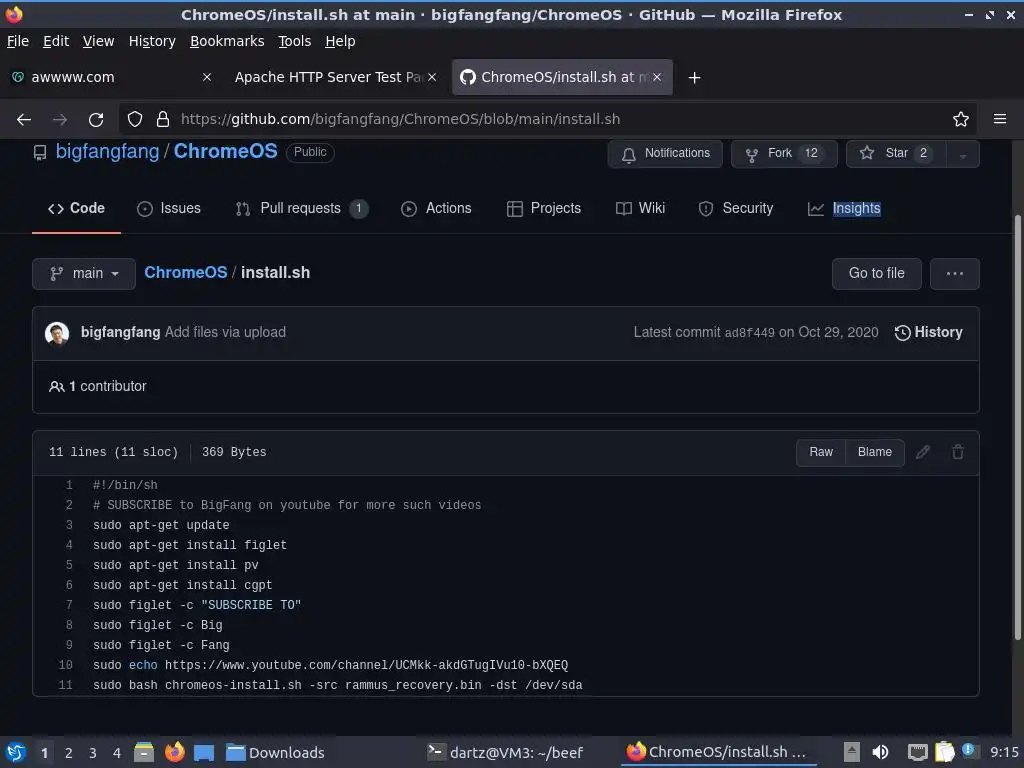This screenshot has height=768, width=1024.
Task: Go to the Insights tab
Action: click(x=844, y=208)
